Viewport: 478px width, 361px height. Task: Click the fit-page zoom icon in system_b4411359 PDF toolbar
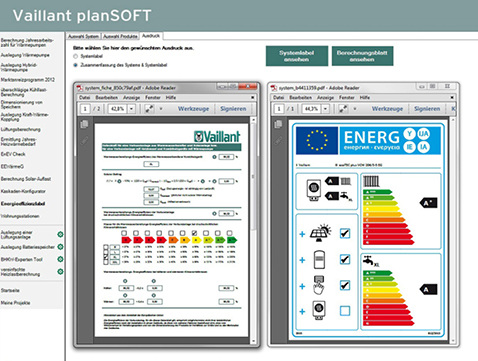click(x=343, y=109)
